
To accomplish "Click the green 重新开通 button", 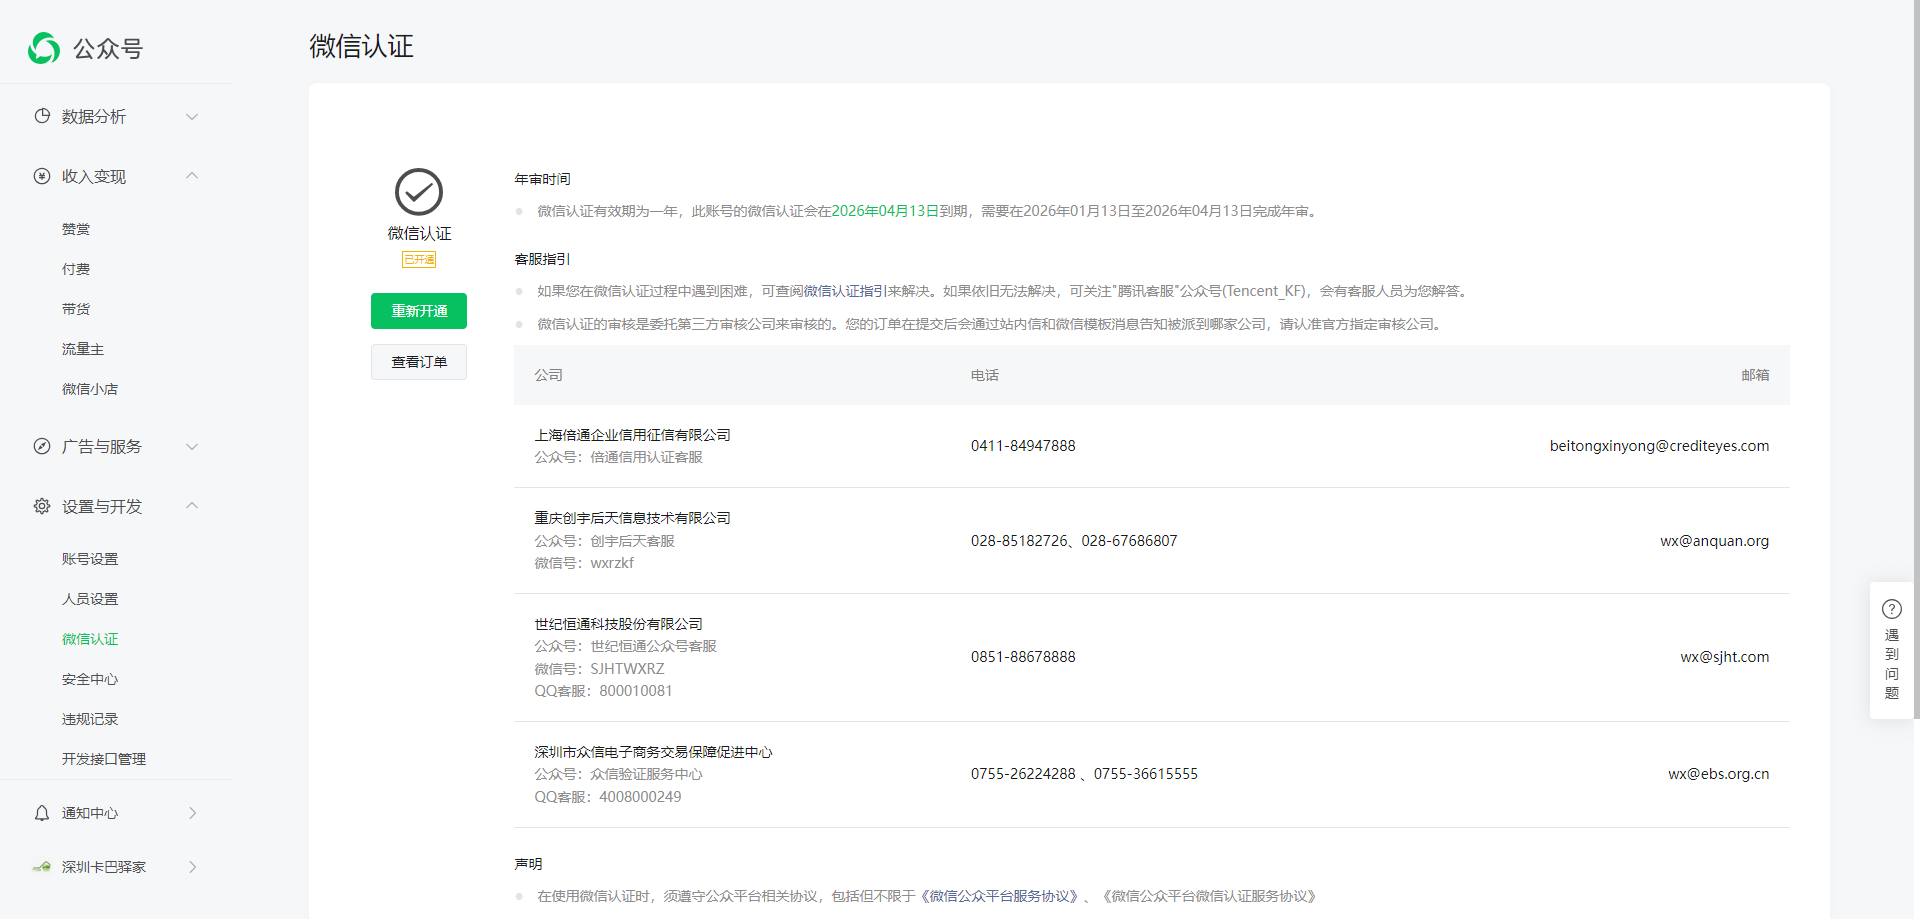I will click(x=419, y=311).
